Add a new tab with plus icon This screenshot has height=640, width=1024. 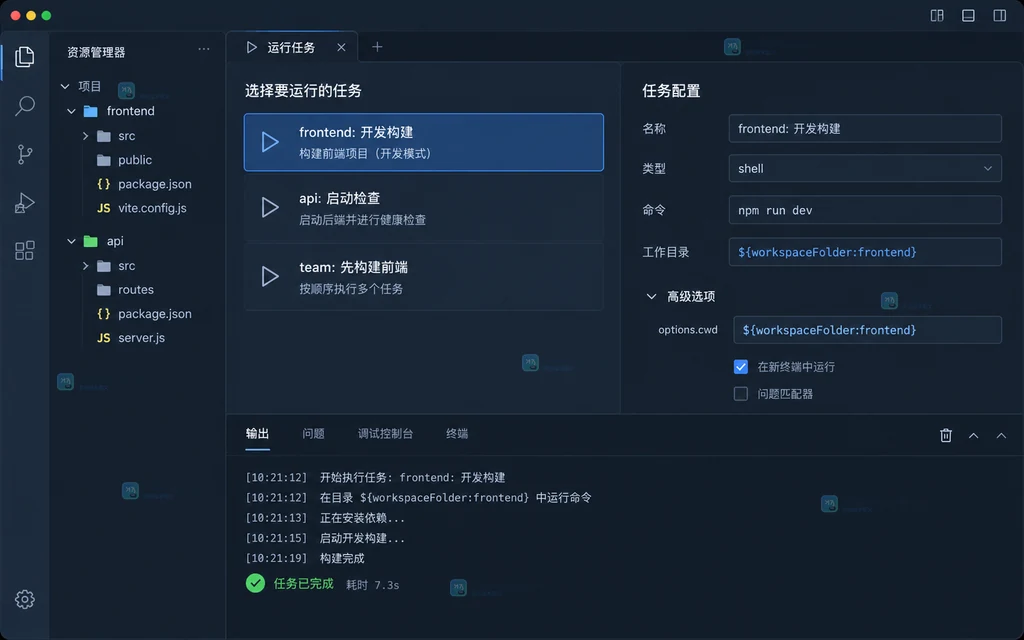377,47
